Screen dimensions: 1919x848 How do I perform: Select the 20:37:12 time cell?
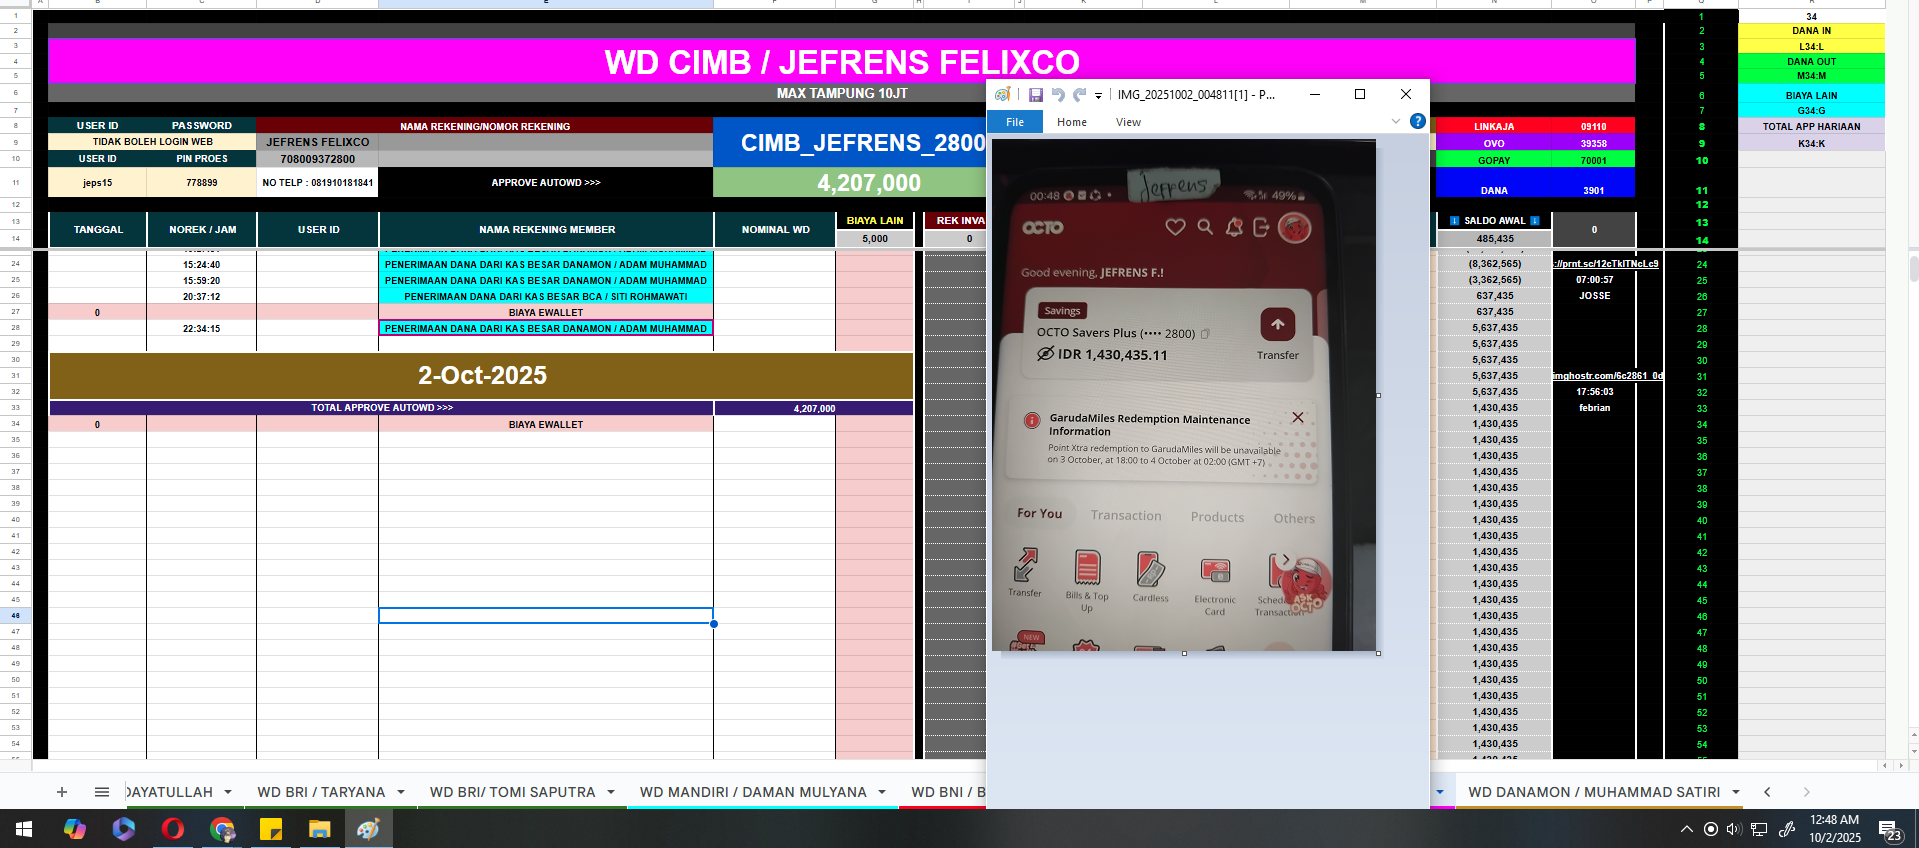click(202, 297)
